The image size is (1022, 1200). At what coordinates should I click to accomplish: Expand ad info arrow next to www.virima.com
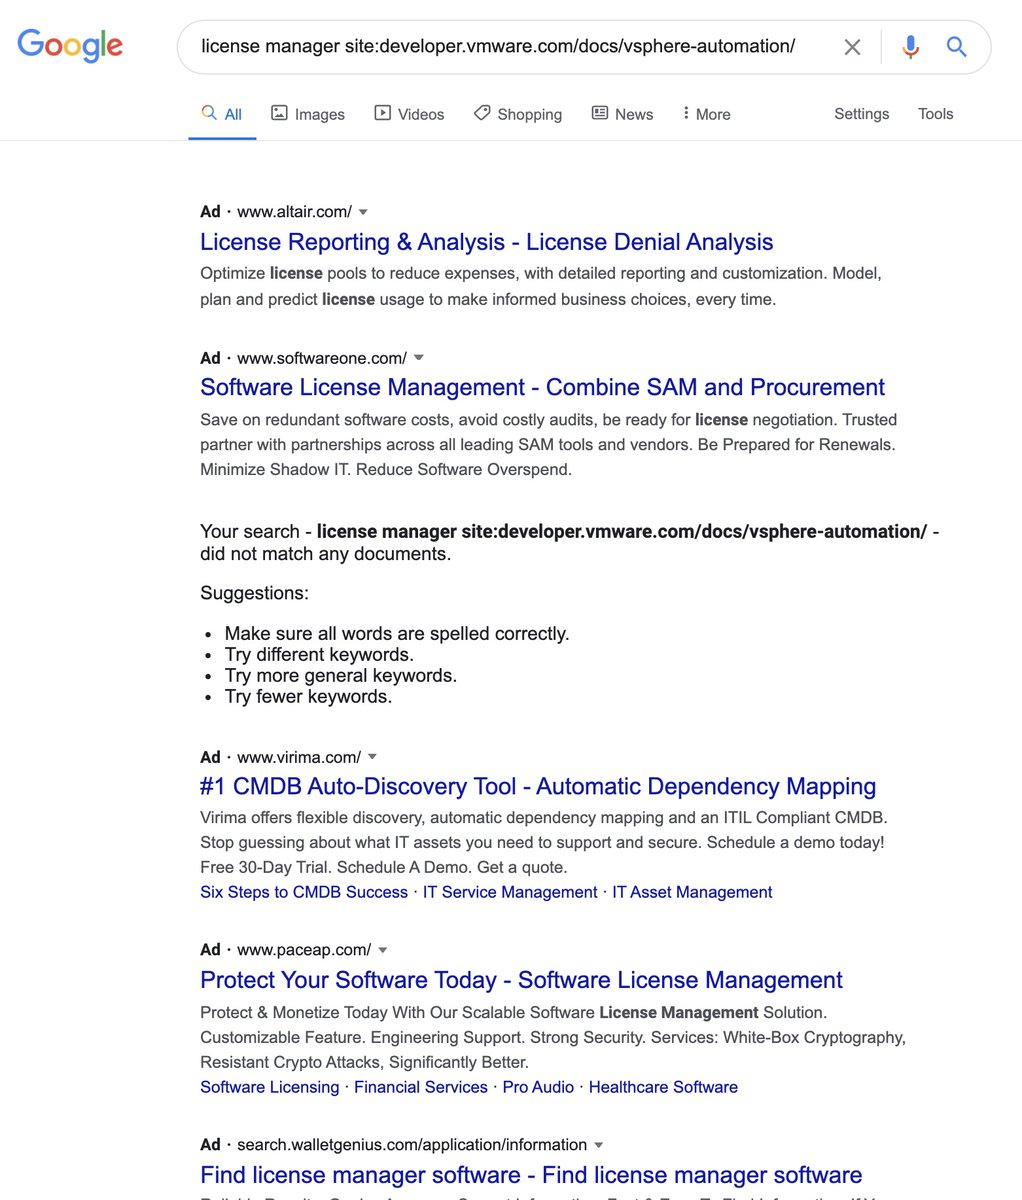pos(372,757)
